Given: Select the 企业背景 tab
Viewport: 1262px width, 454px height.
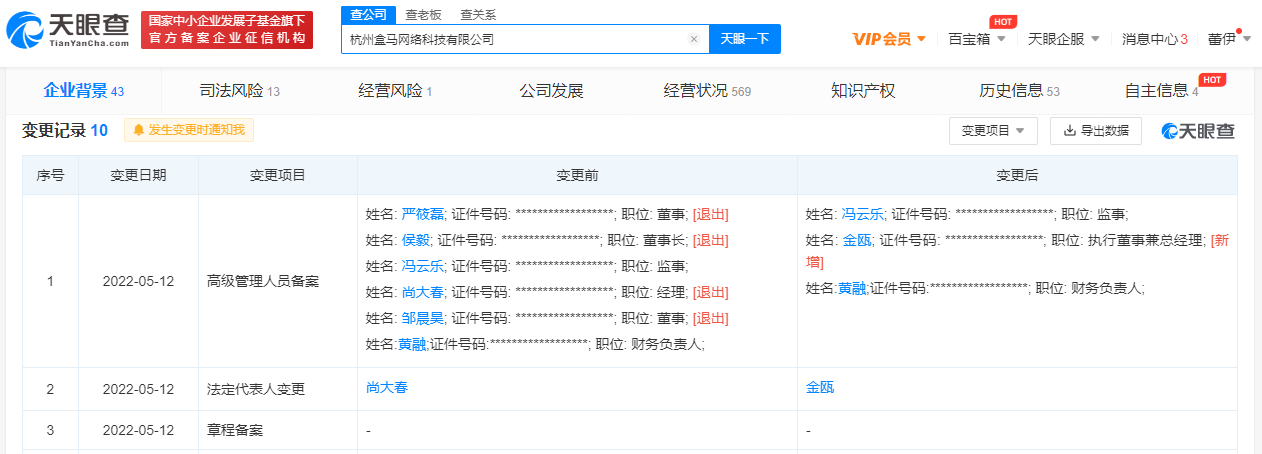Looking at the screenshot, I should (84, 91).
